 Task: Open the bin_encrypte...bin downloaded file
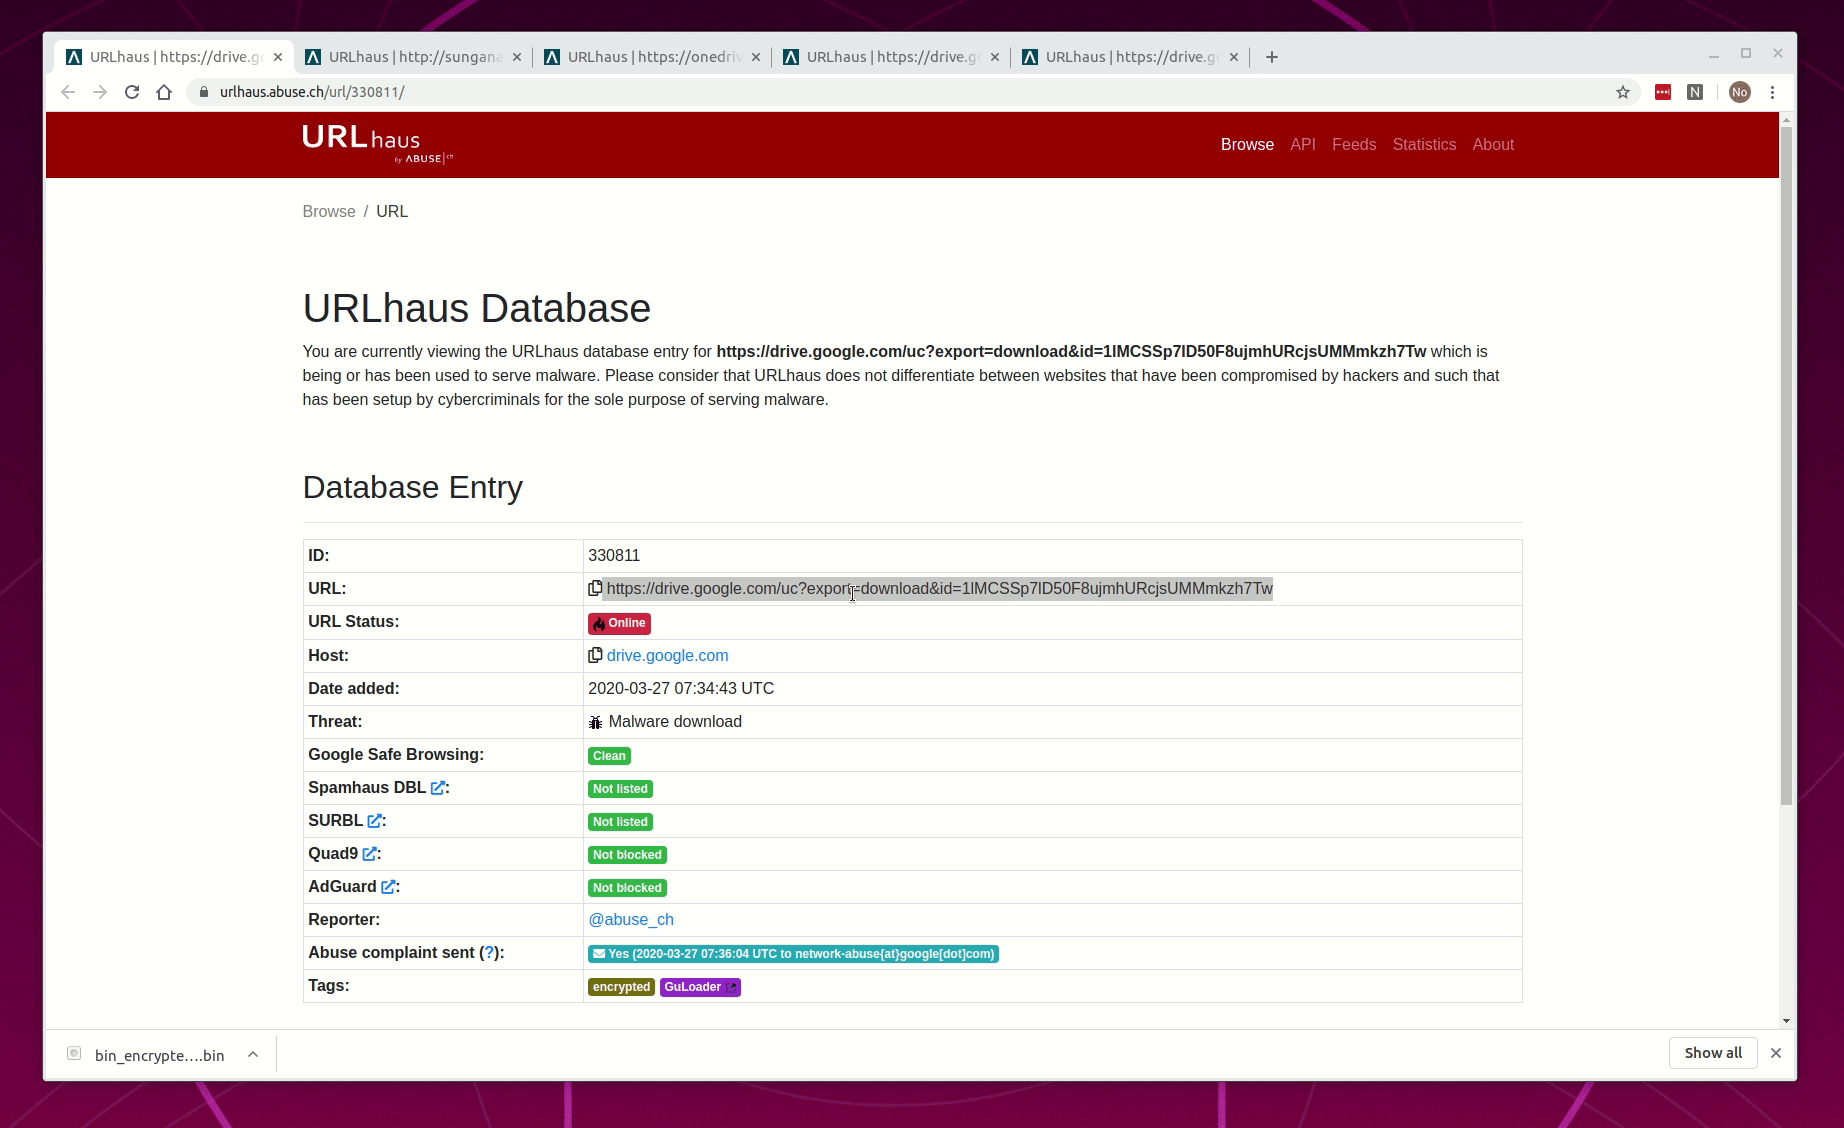tap(159, 1055)
